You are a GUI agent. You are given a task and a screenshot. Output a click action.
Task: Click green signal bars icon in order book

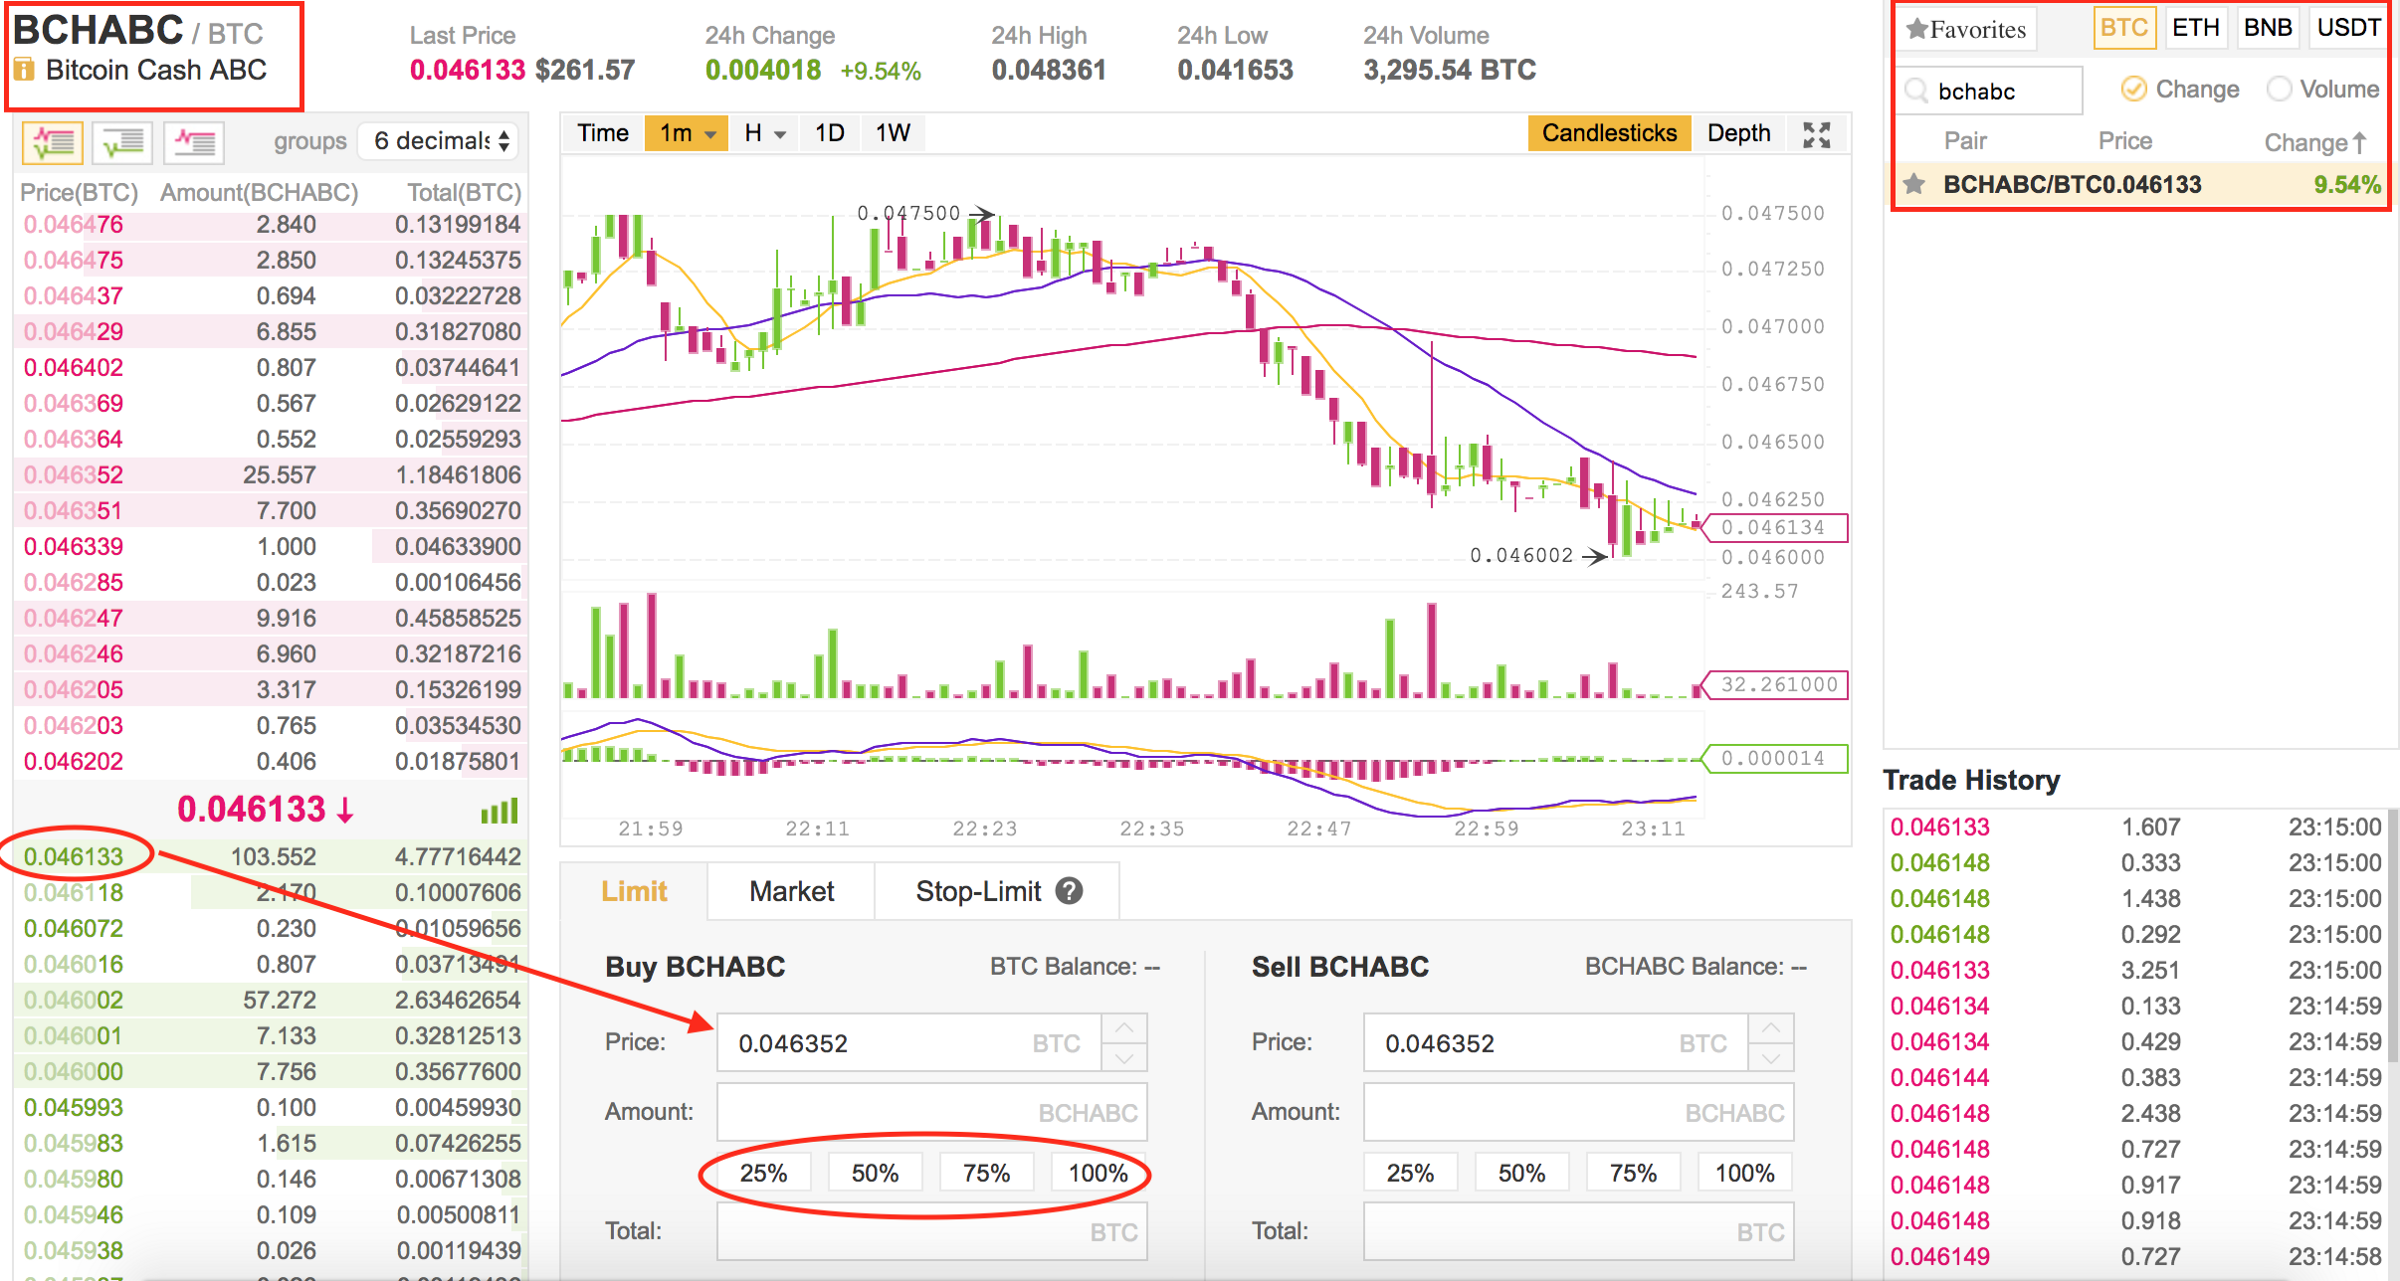tap(499, 811)
